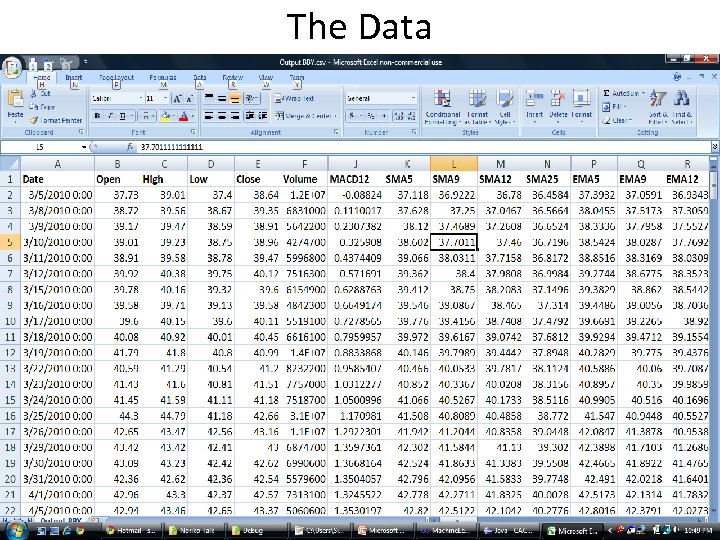Open the General number format dropdown
Screen dimensions: 720x540
(x=413, y=98)
